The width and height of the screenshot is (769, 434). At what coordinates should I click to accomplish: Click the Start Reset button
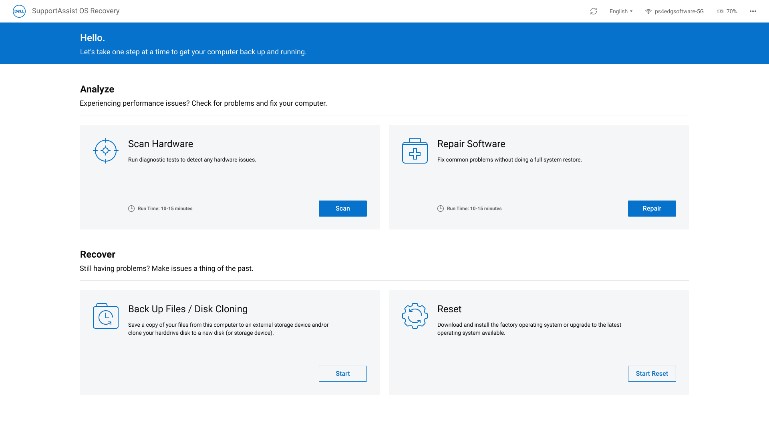652,373
